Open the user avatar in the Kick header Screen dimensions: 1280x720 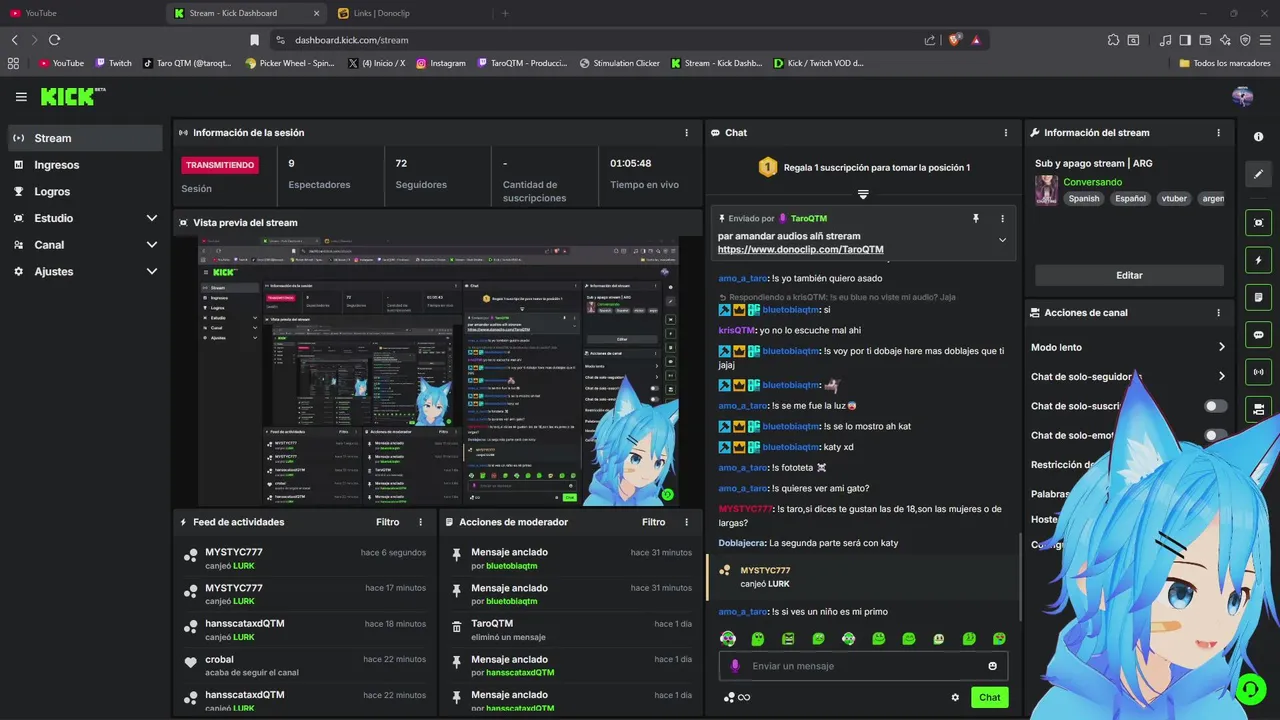click(1242, 97)
